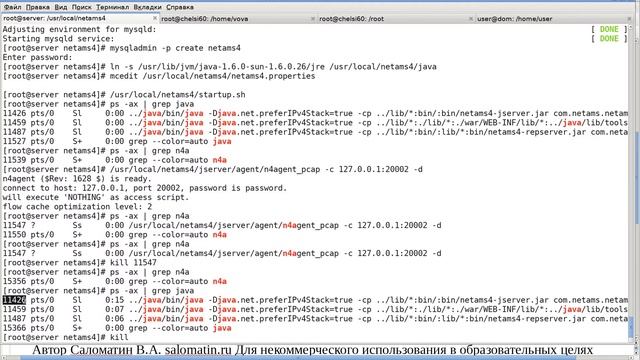640x360 pixels.
Task: Click the '11527 pts/0' grep process row
Action: click(x=117, y=142)
